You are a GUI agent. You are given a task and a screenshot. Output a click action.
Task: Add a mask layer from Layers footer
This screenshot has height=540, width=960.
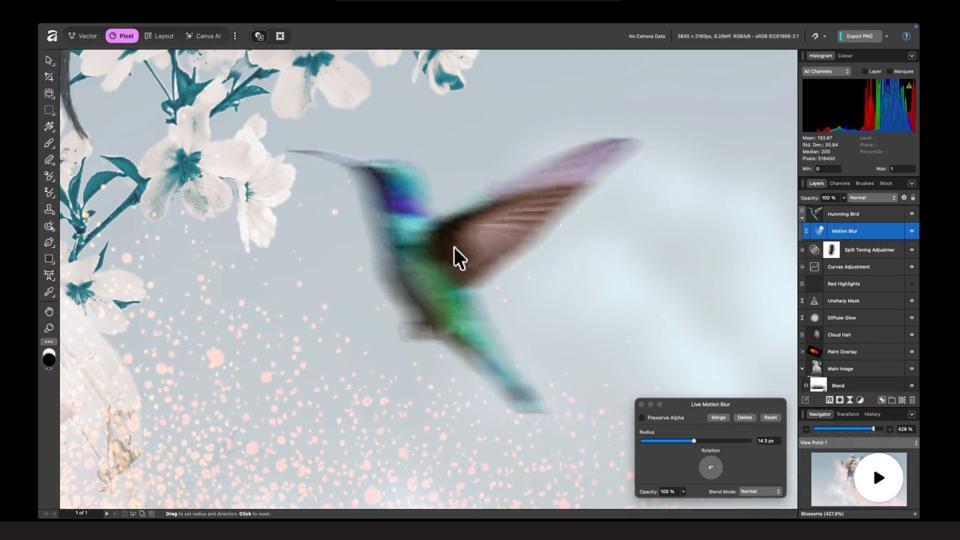[839, 400]
